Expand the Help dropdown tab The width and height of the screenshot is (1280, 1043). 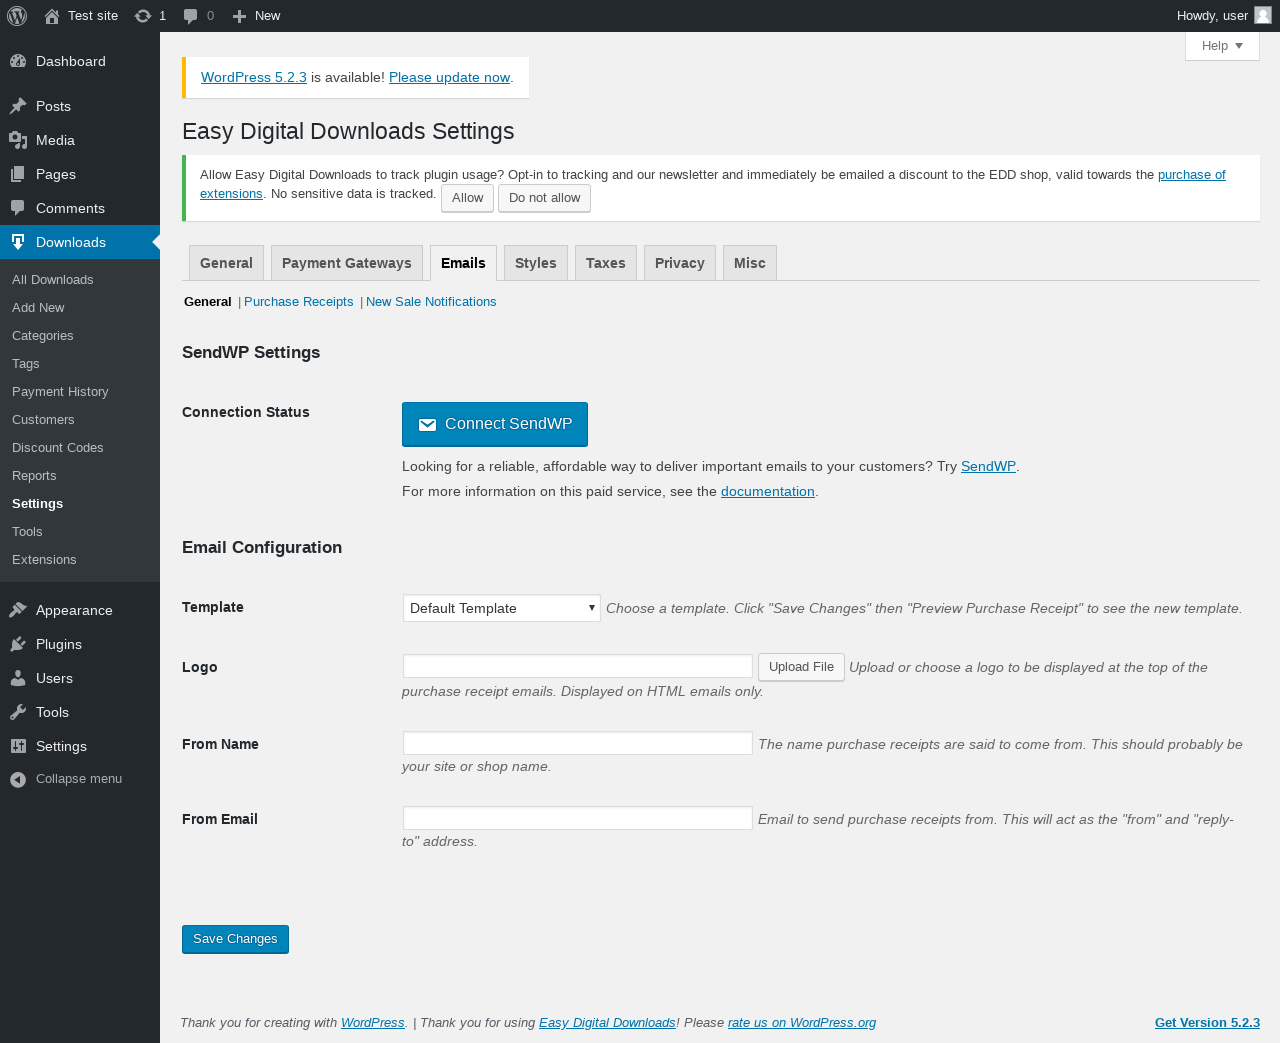[1222, 46]
